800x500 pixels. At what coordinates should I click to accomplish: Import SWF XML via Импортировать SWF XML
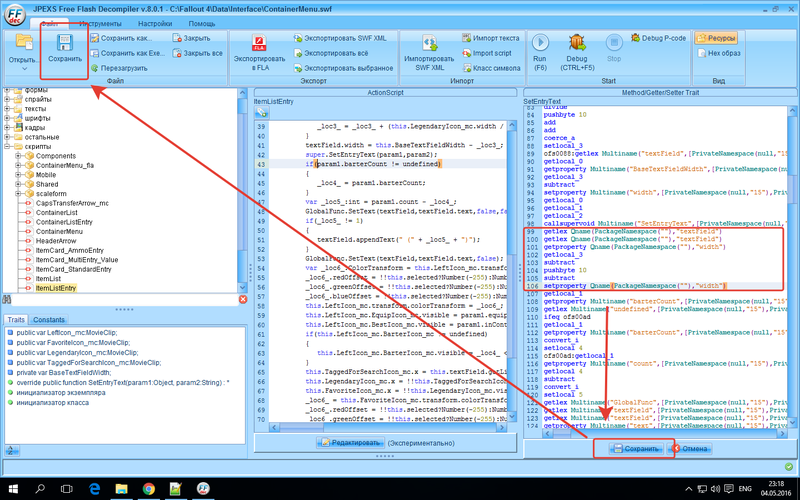[x=429, y=53]
